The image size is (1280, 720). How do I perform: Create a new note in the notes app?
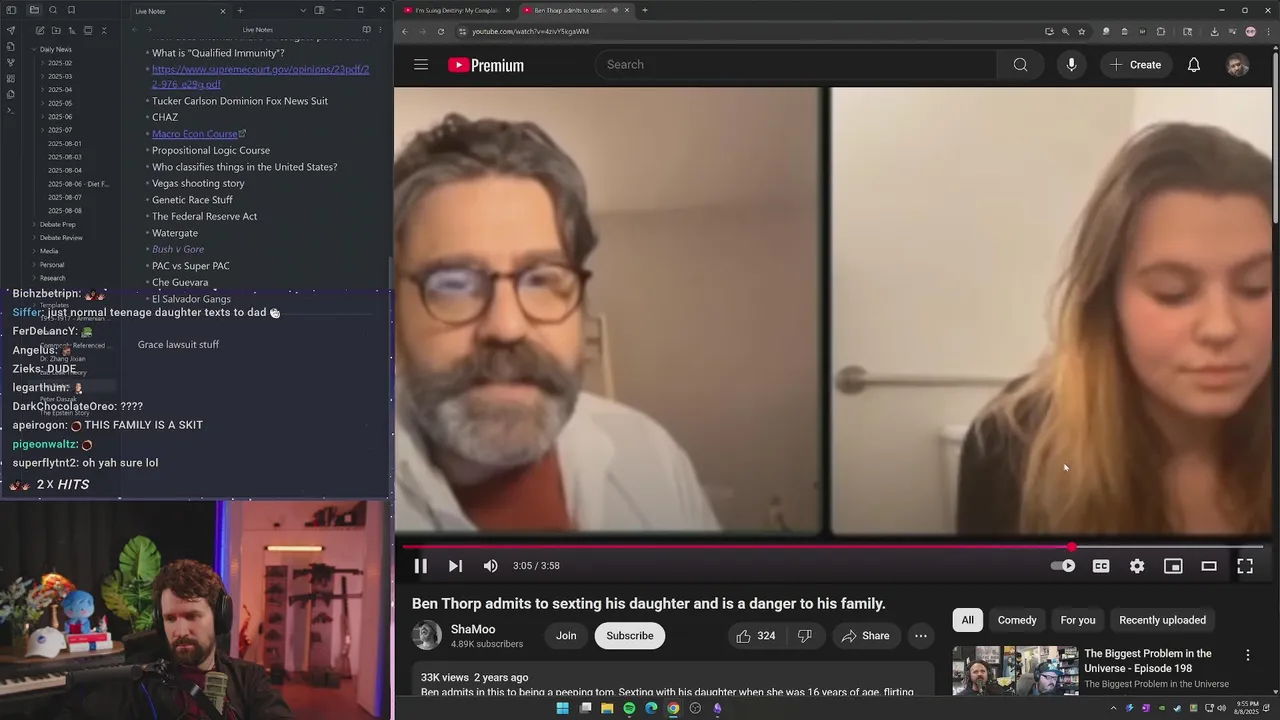point(39,31)
